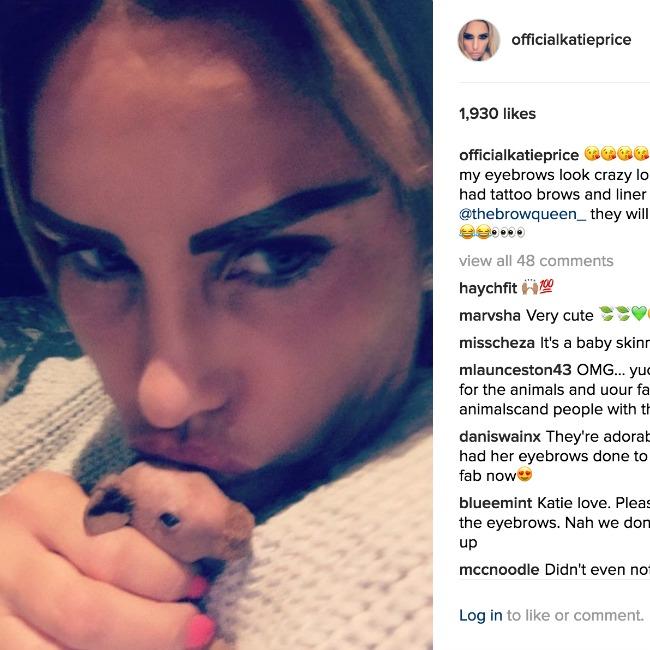Open commenter daniswainx's profile

[500, 437]
